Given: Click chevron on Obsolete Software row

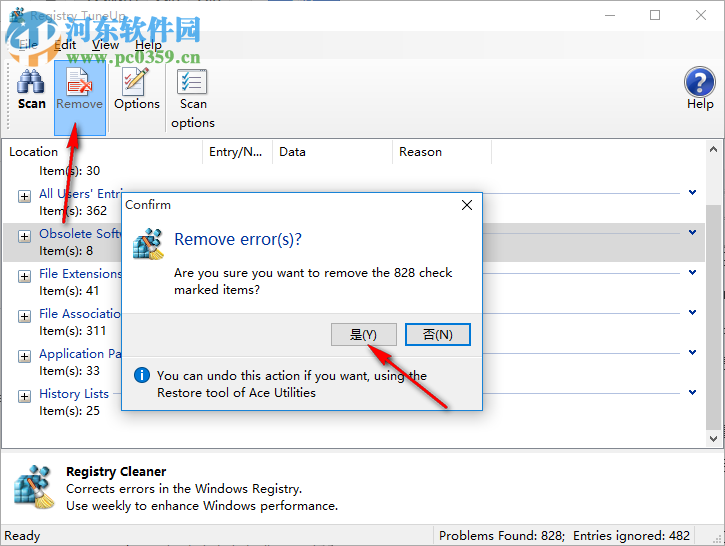Looking at the screenshot, I should click(x=692, y=232).
